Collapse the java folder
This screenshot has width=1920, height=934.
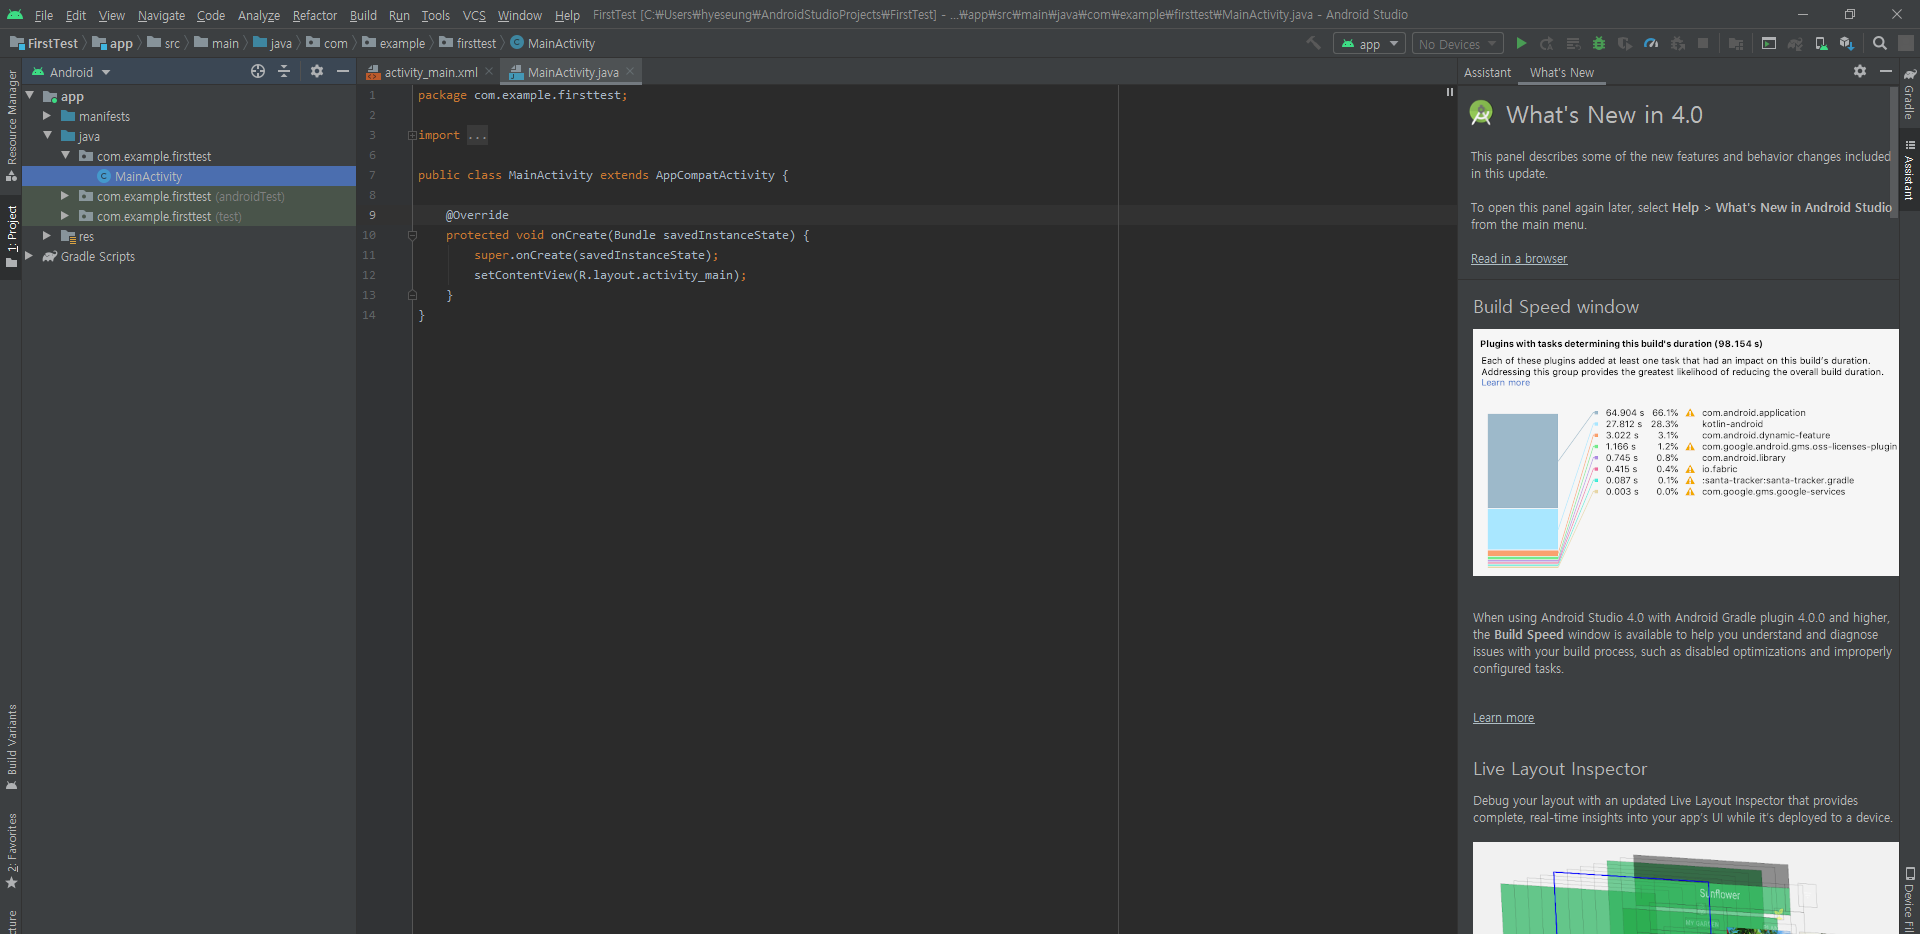[x=47, y=135]
